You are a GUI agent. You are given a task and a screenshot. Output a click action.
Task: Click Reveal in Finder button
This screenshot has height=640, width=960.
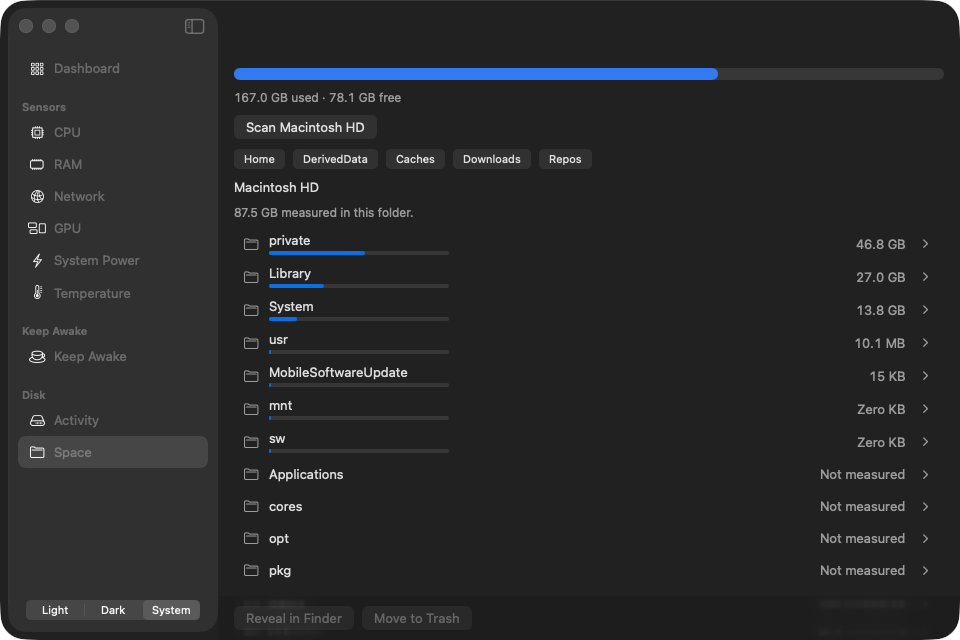294,619
